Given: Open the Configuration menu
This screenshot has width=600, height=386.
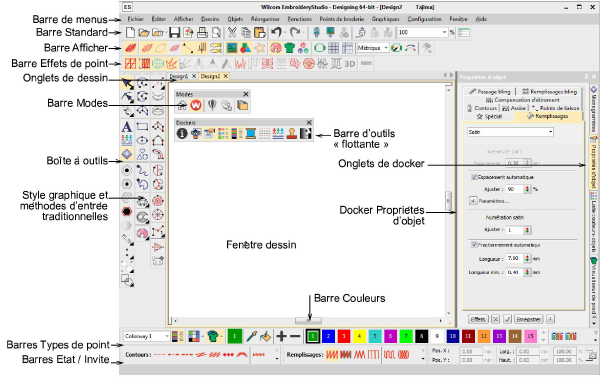Looking at the screenshot, I should [424, 19].
